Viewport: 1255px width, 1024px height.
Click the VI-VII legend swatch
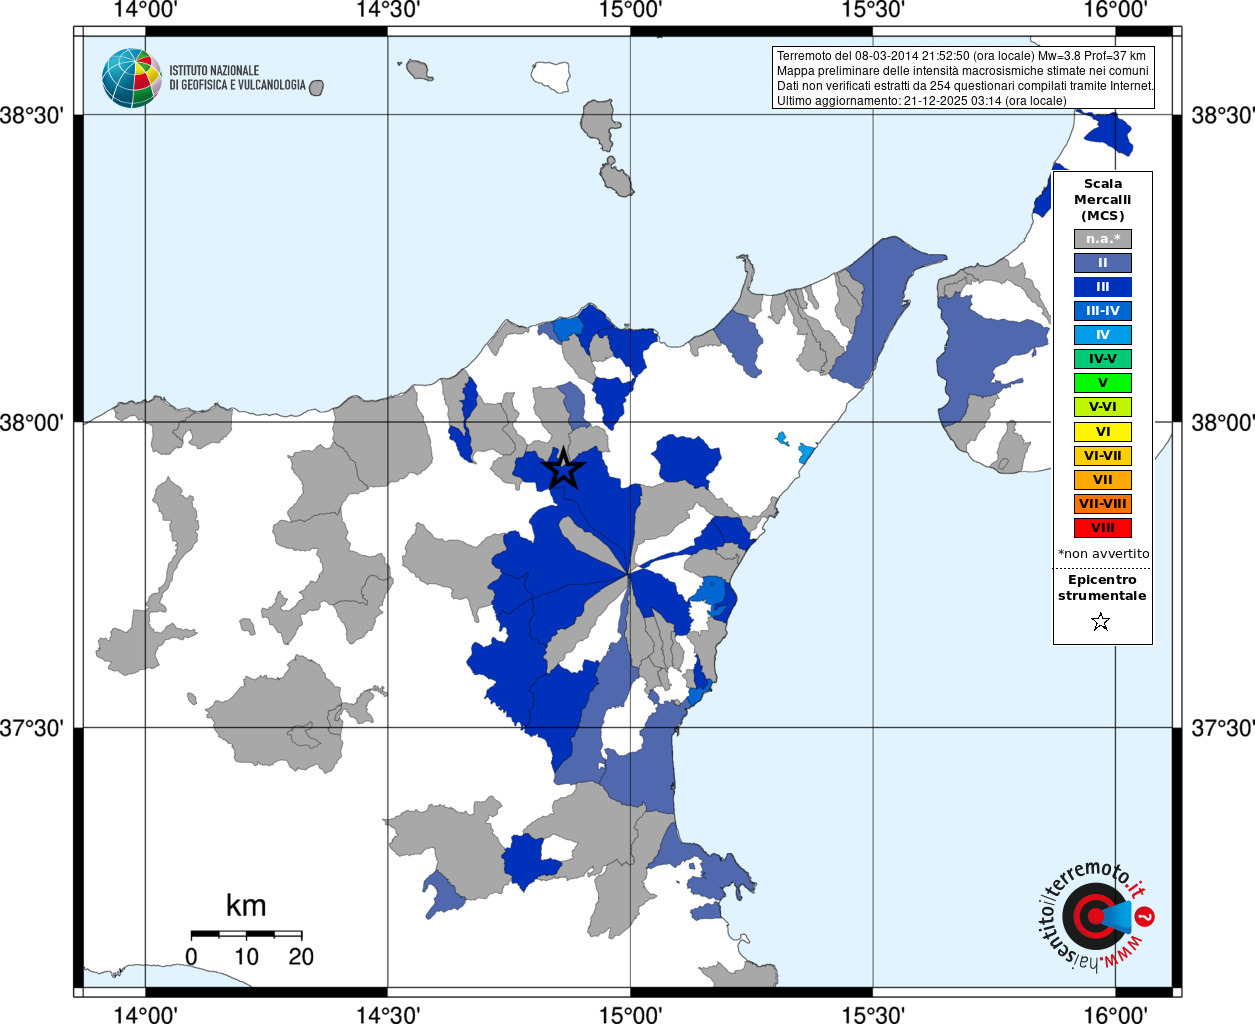tap(1103, 456)
